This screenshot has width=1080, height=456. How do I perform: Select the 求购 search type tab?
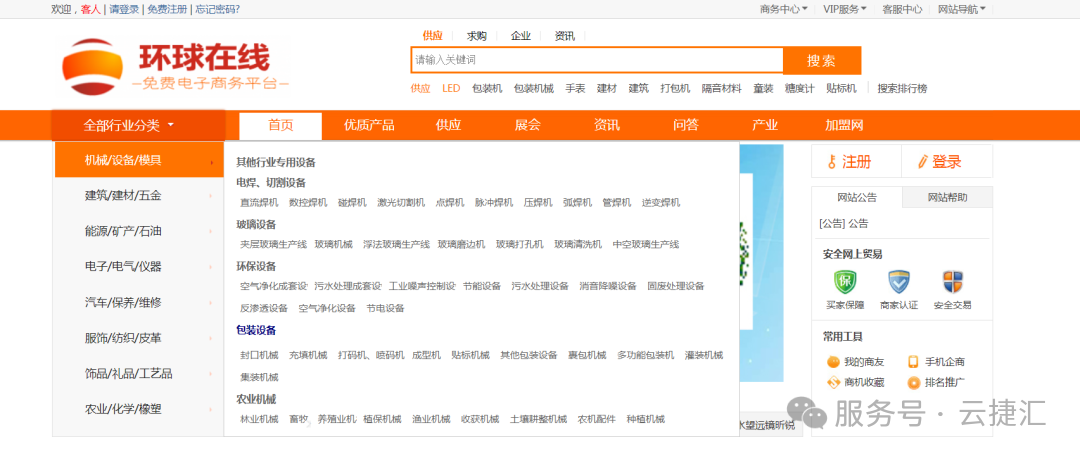point(476,36)
